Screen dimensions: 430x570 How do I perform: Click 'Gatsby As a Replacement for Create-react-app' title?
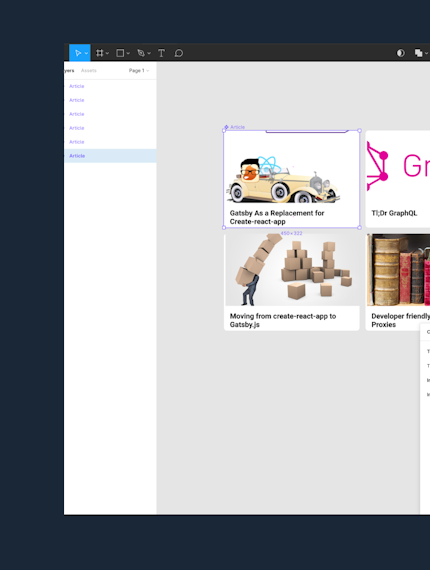tap(277, 217)
